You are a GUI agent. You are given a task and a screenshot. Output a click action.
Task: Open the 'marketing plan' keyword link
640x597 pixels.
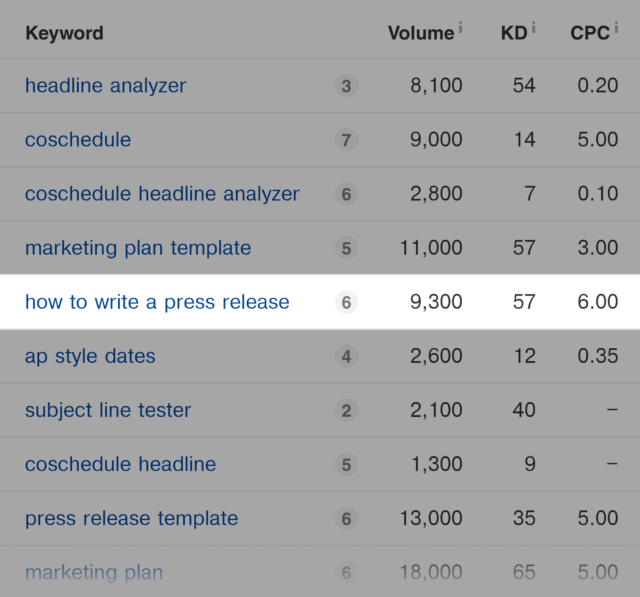(94, 573)
